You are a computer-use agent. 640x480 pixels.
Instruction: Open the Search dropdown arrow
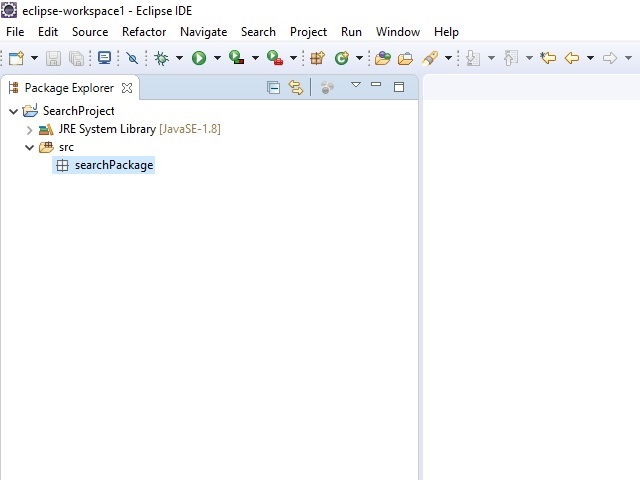[448, 58]
